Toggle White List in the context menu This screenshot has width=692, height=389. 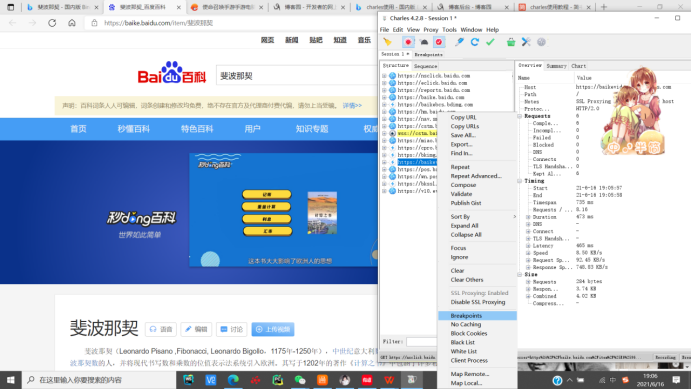[x=463, y=351]
